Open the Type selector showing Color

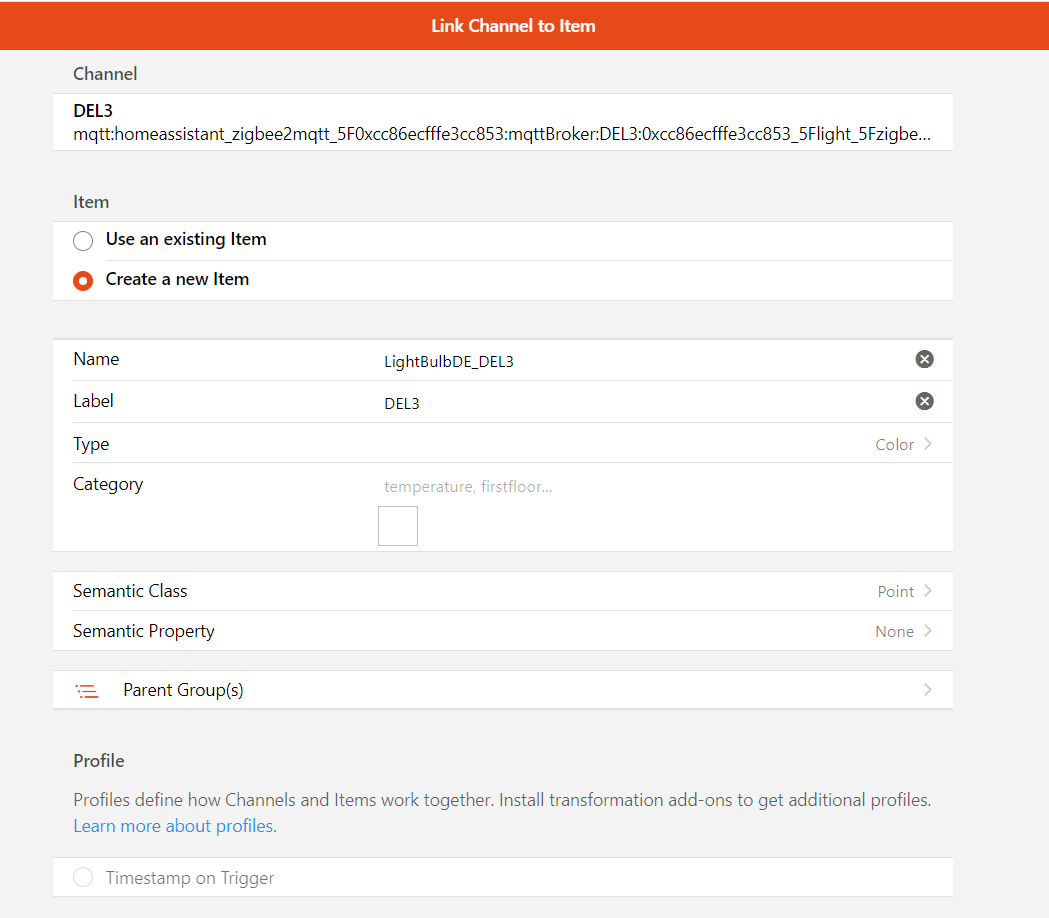[902, 444]
